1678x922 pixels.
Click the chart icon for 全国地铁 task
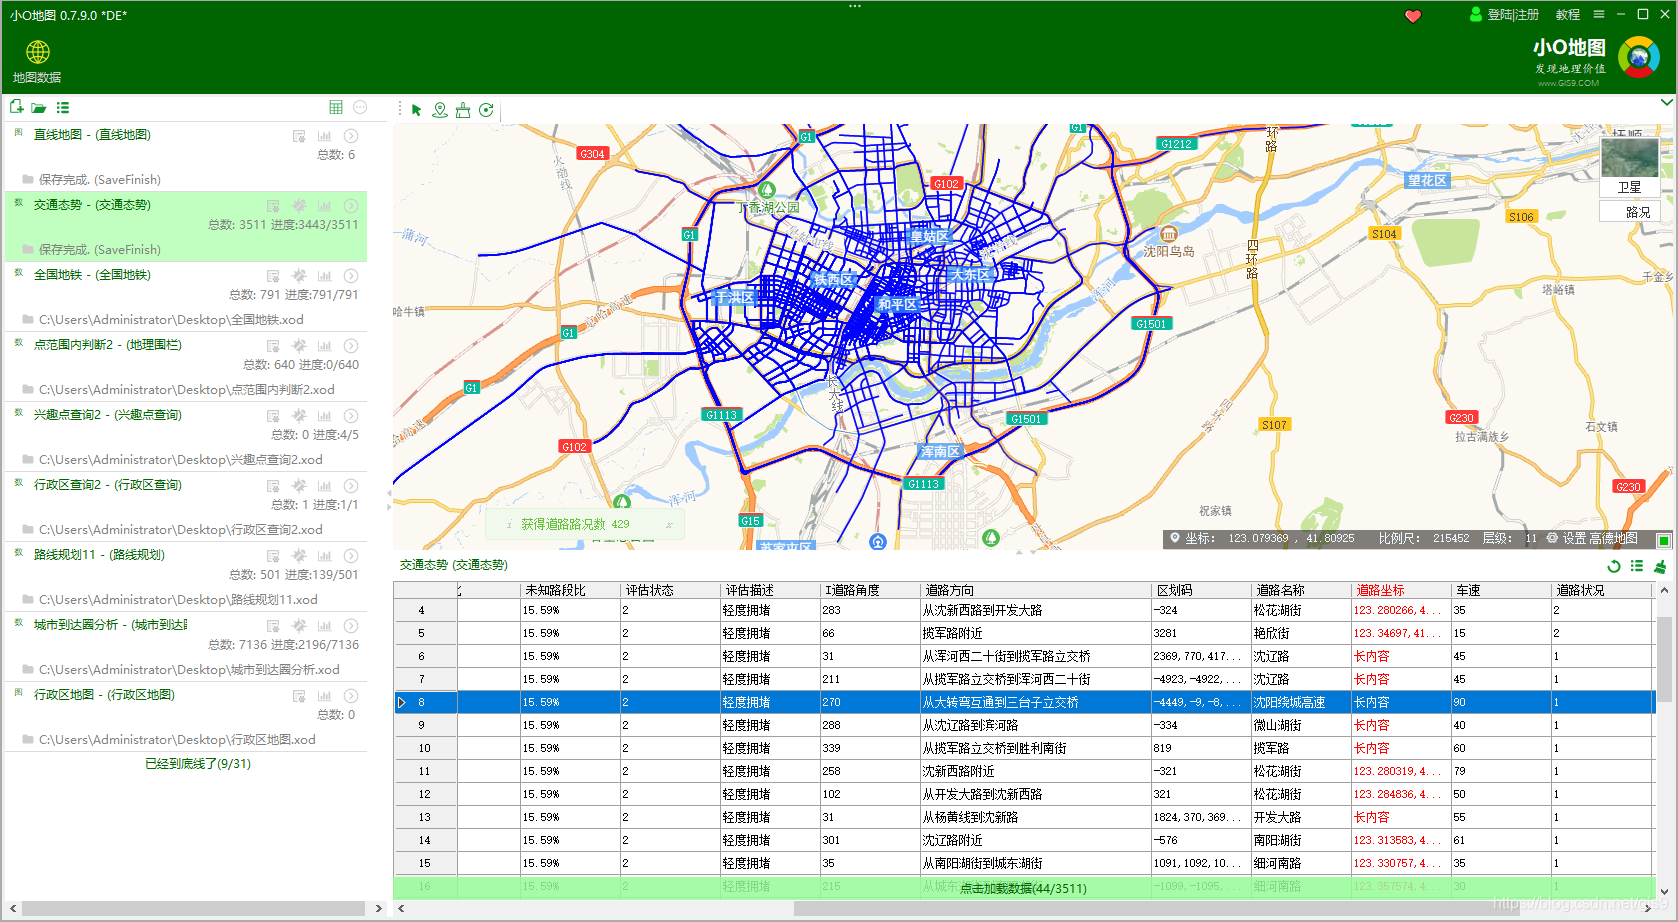coord(324,276)
